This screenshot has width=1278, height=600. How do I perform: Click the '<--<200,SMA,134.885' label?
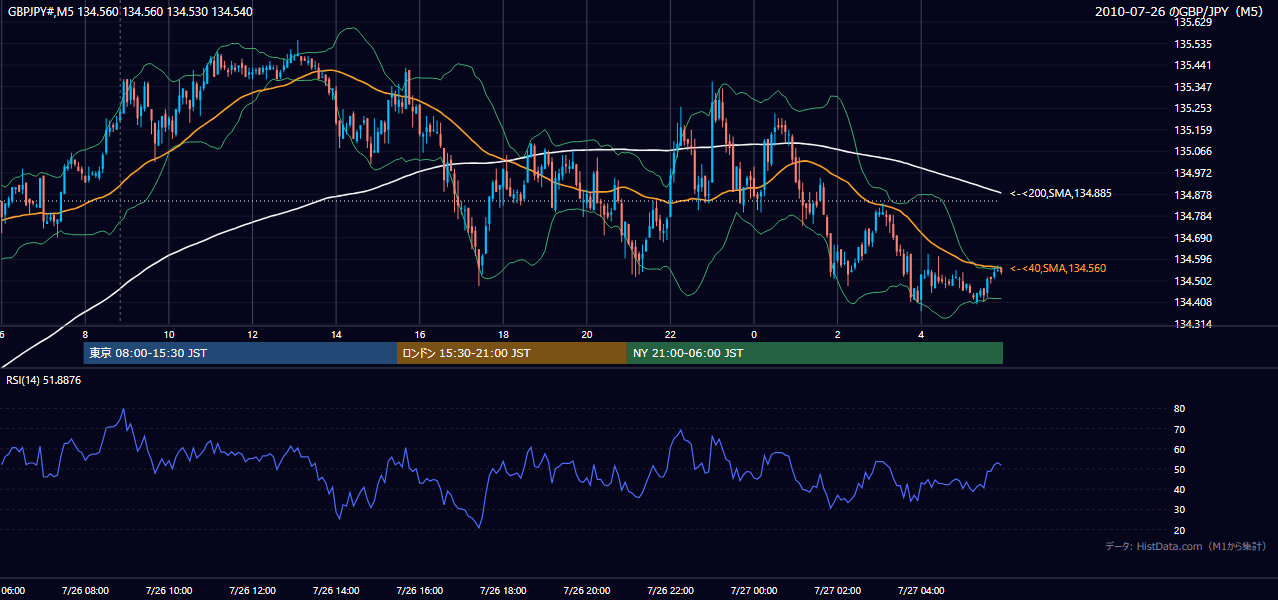1061,193
